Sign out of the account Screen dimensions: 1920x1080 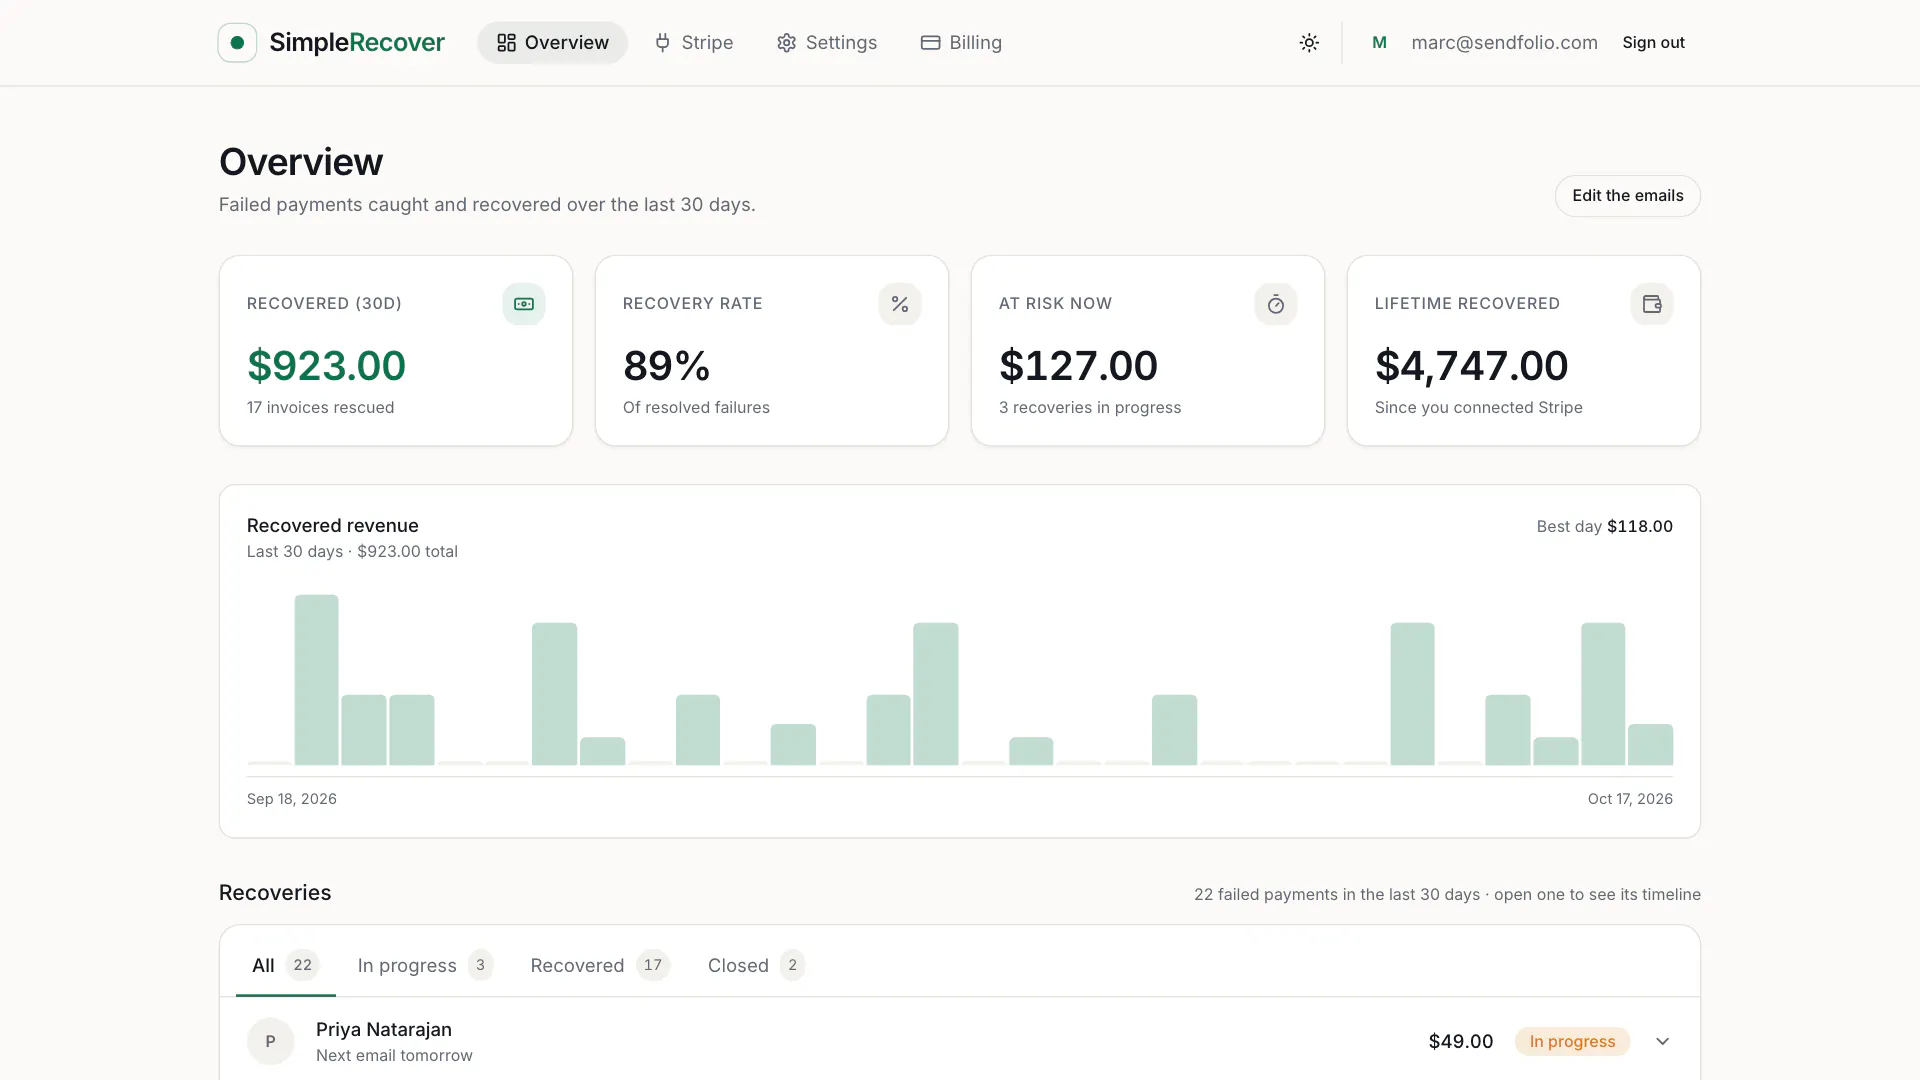pyautogui.click(x=1653, y=43)
